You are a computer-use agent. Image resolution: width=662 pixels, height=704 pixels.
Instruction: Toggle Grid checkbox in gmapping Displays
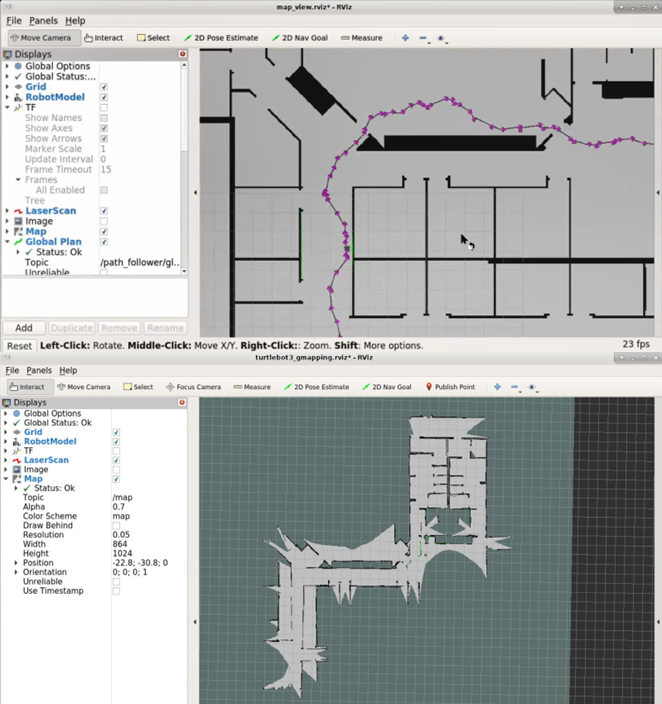point(116,432)
